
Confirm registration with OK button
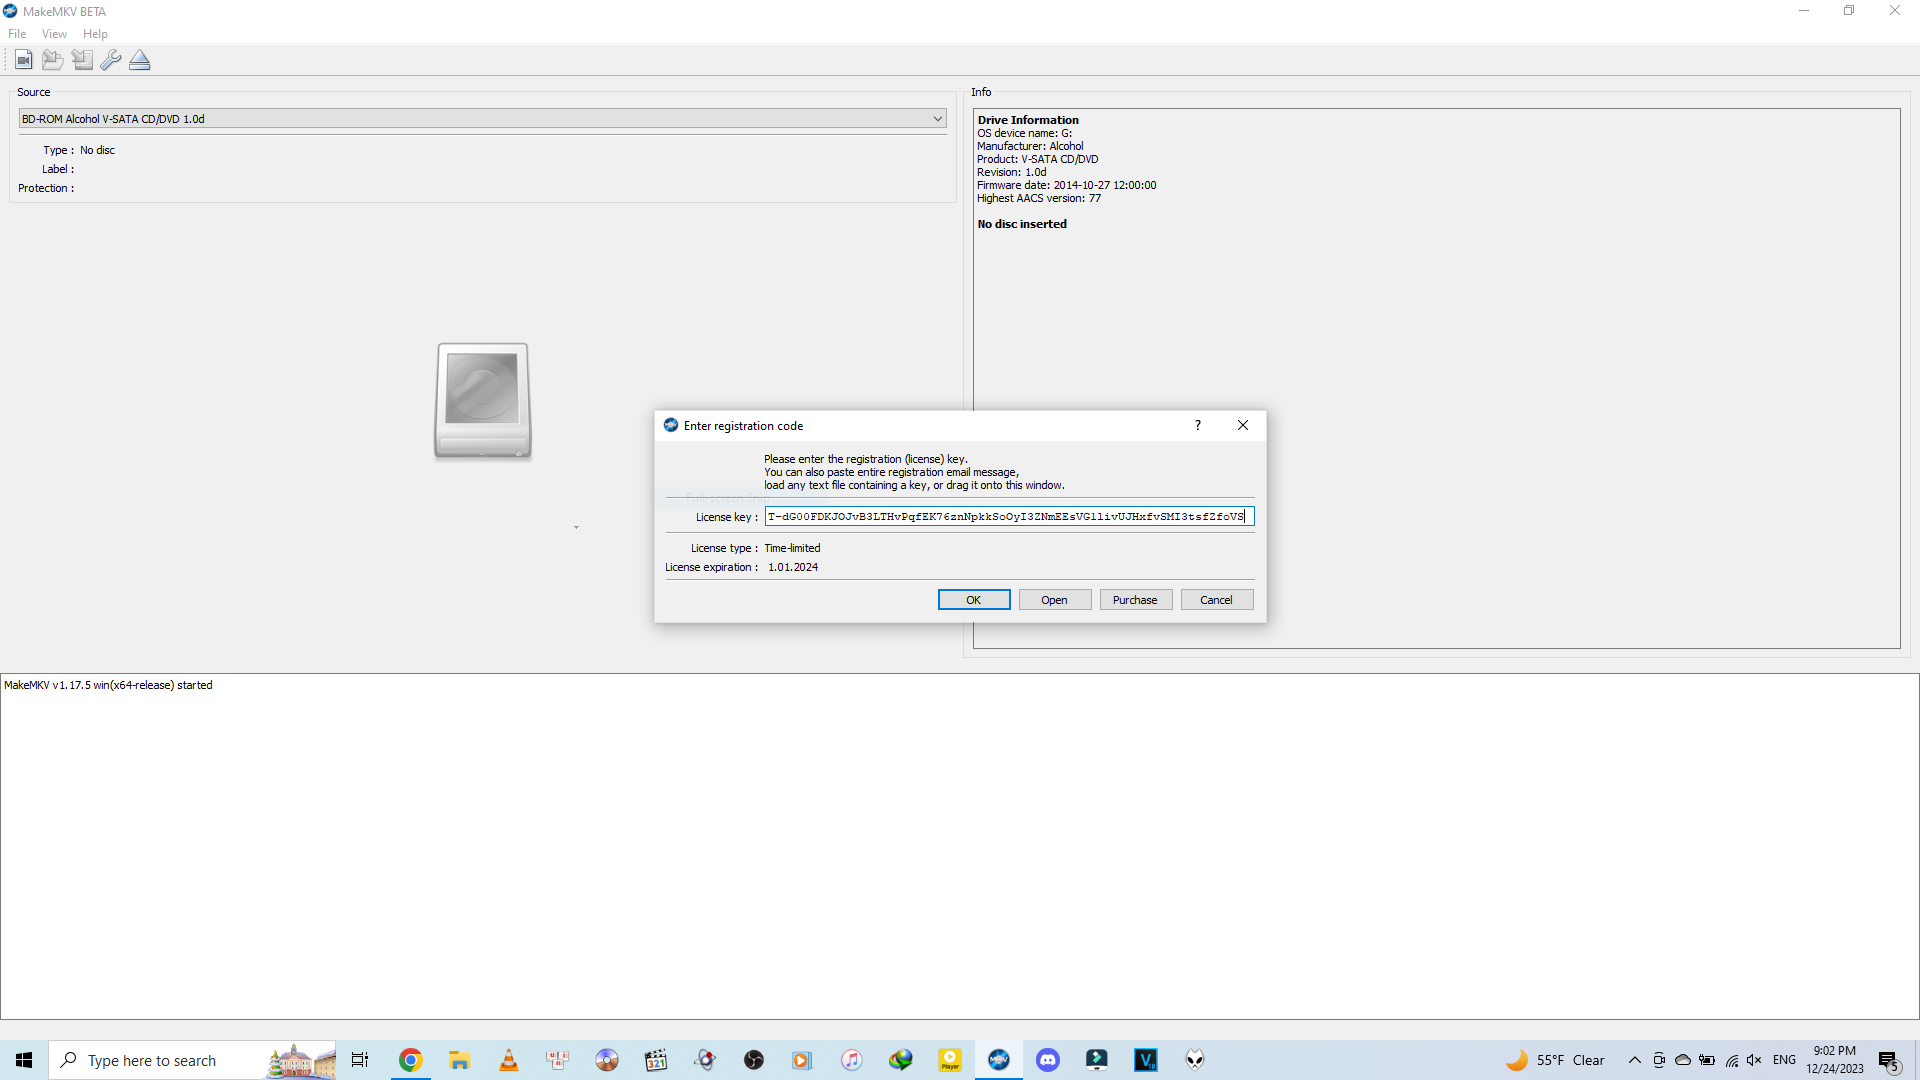point(974,600)
